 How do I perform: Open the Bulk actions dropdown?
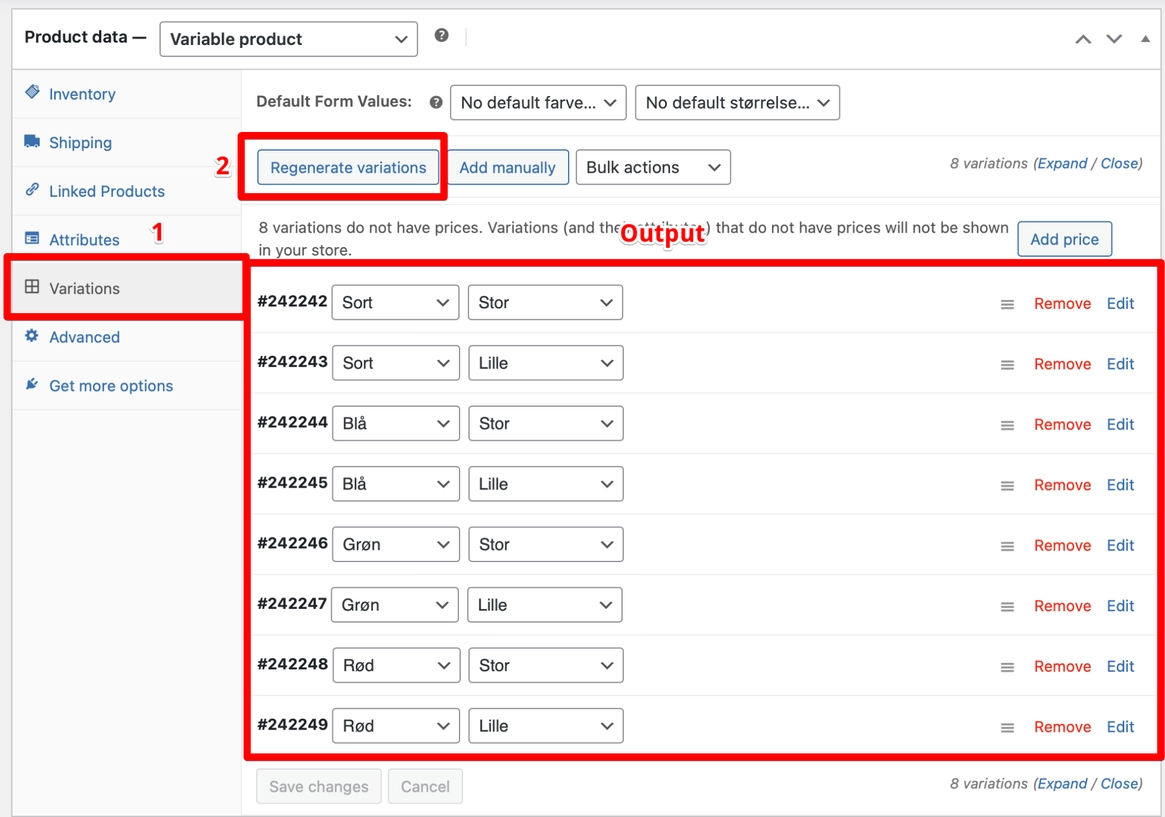(653, 168)
